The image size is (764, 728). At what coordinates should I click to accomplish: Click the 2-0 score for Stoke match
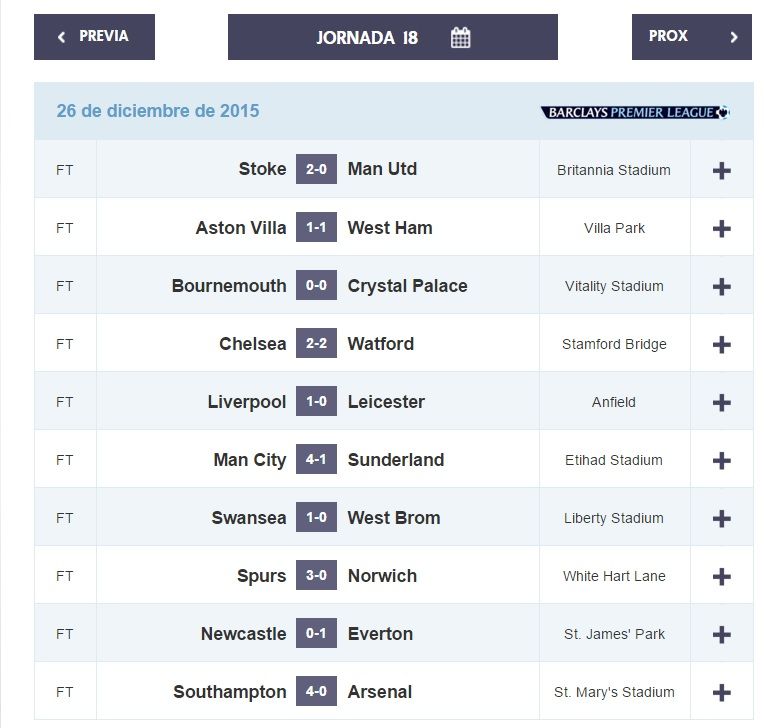(x=316, y=170)
